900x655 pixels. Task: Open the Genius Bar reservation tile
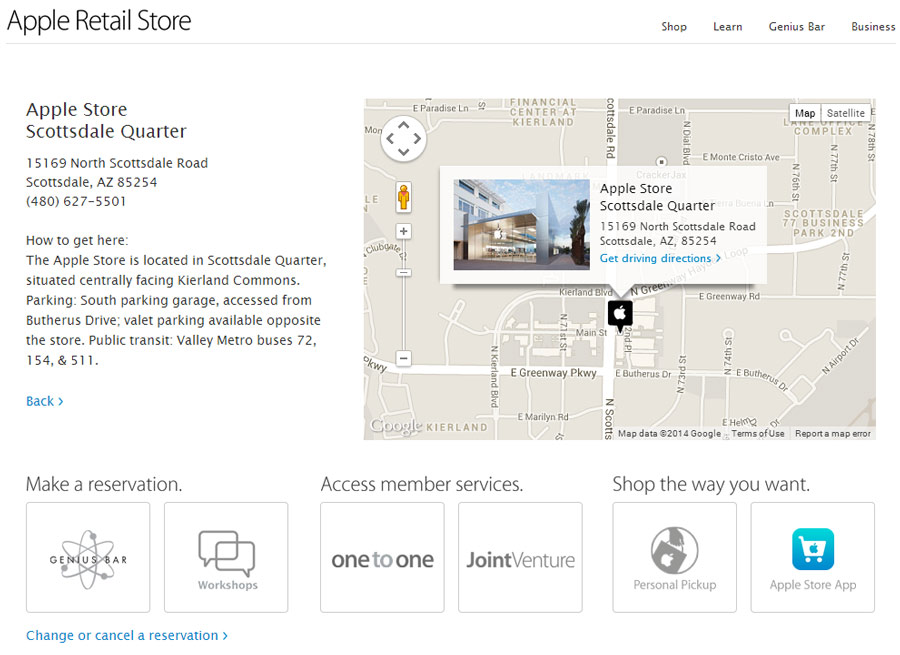point(88,557)
